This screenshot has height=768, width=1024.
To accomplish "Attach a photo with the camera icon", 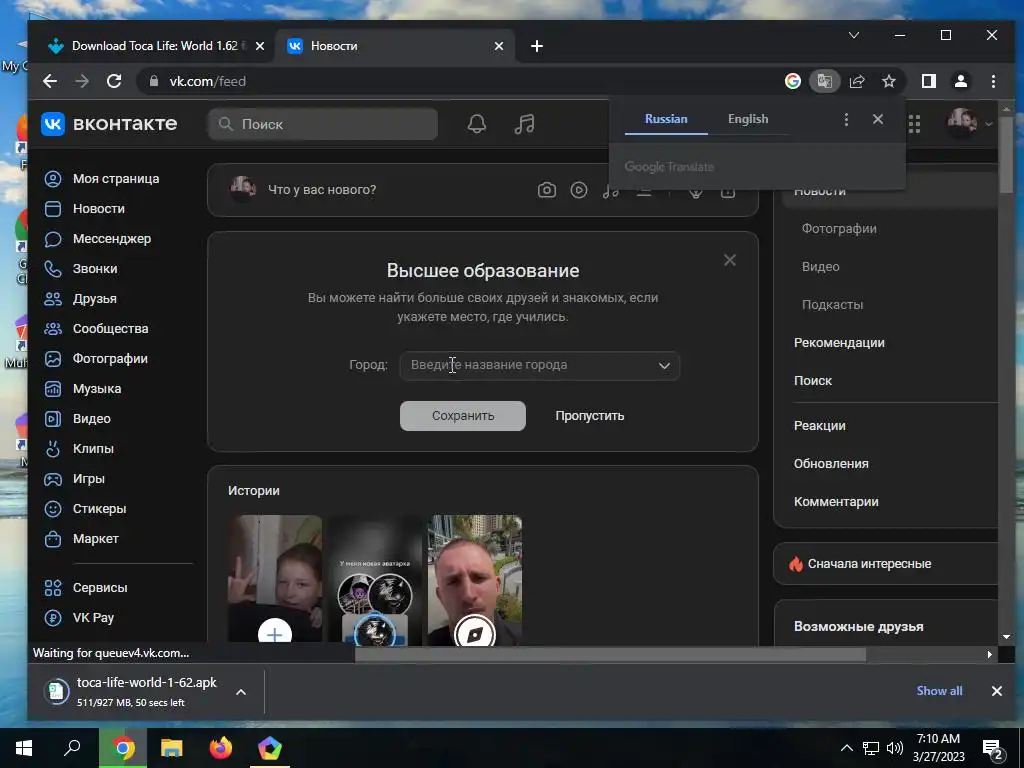I will point(547,190).
